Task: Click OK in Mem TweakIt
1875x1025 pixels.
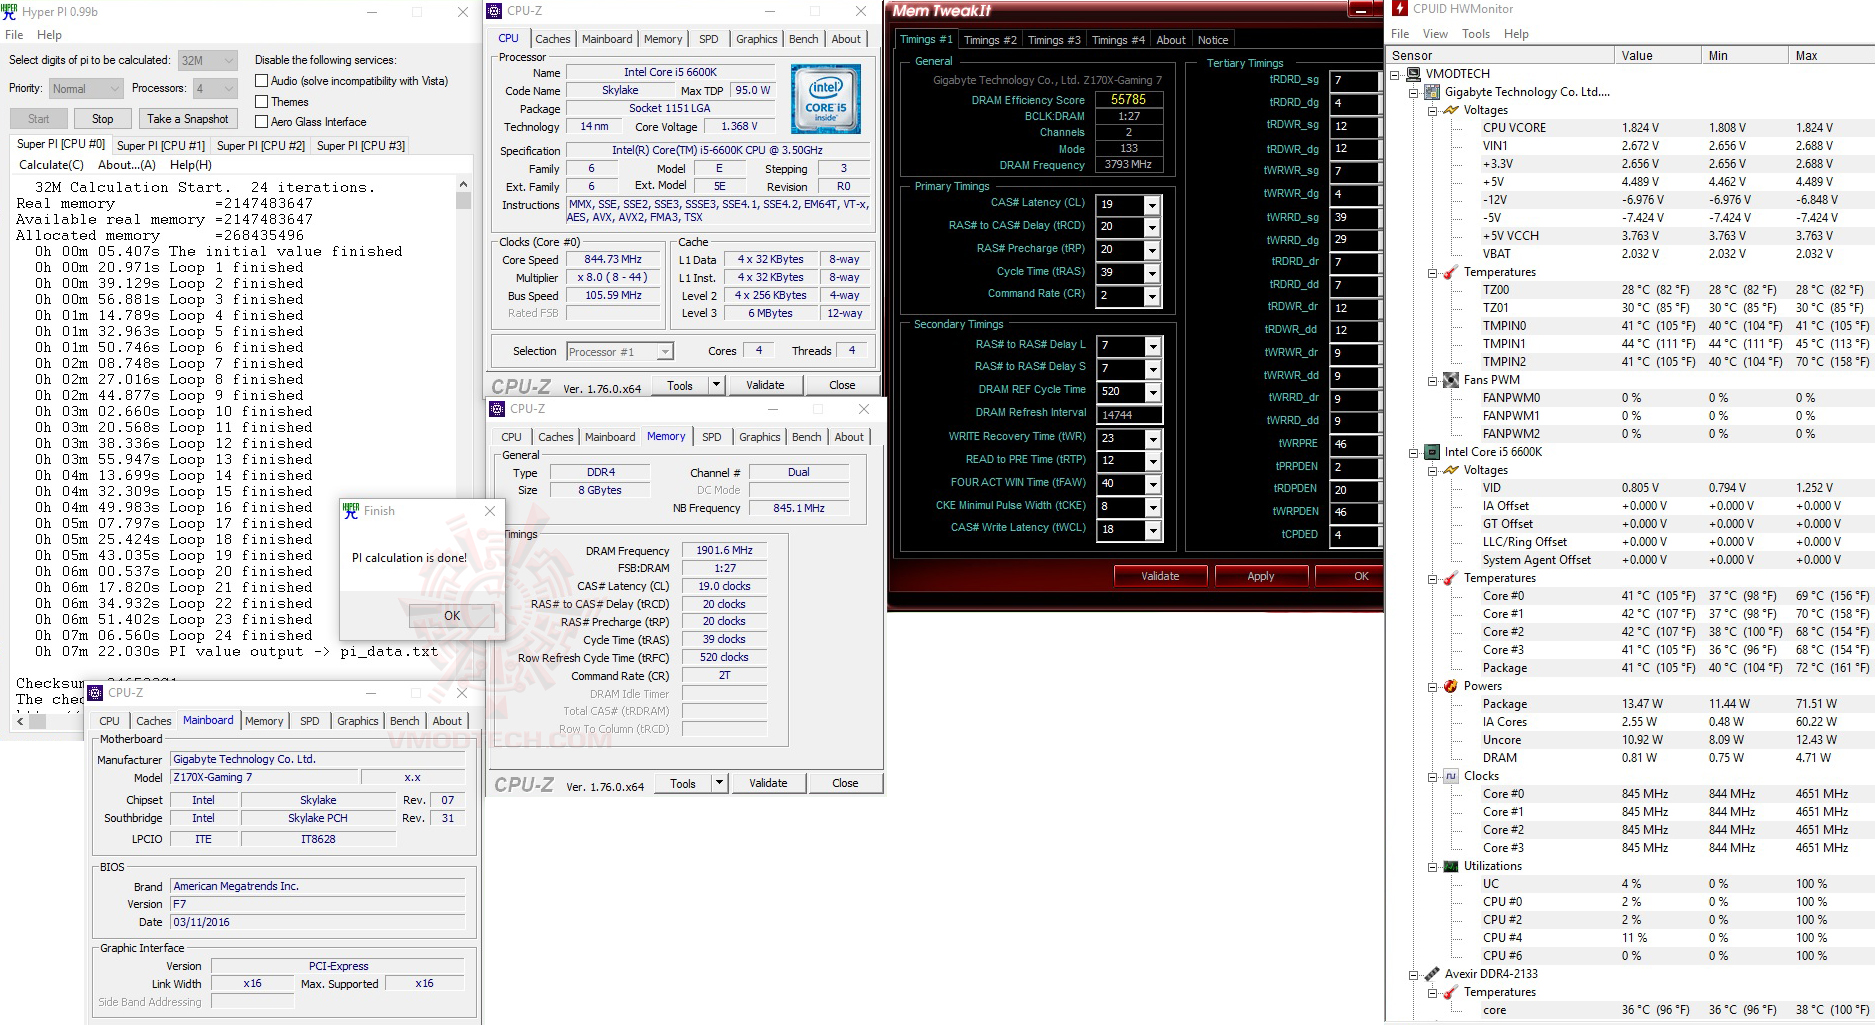Action: coord(1350,576)
